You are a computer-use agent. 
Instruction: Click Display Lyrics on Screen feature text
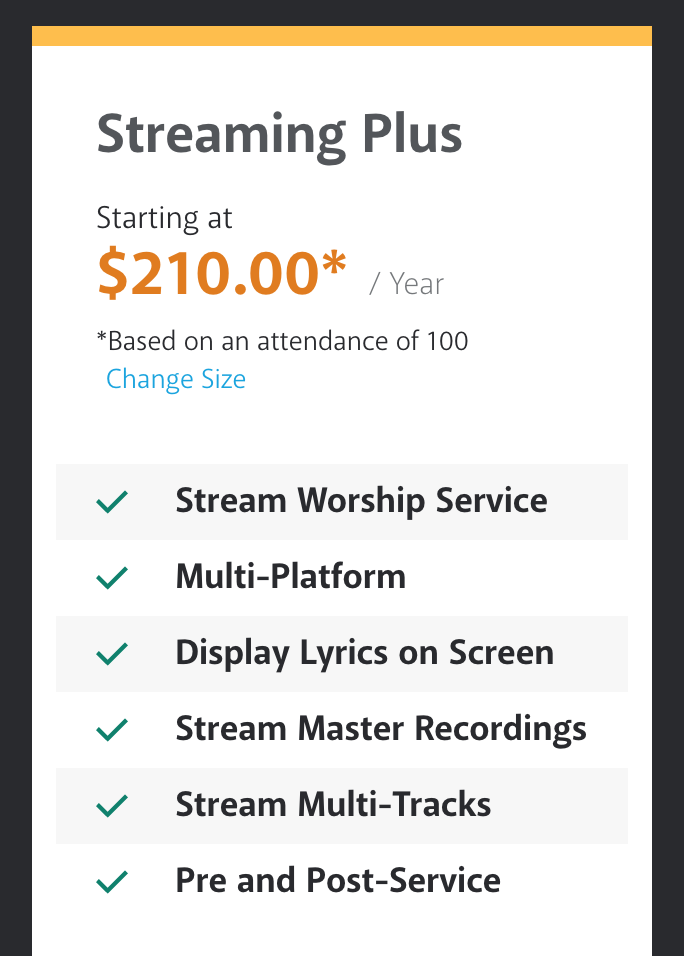point(365,654)
